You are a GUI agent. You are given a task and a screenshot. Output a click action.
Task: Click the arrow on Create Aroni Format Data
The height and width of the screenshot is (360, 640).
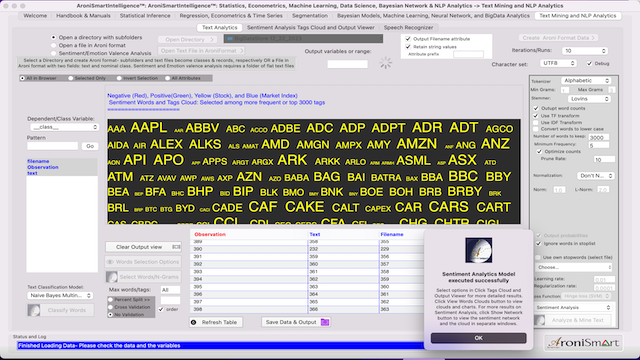[x=593, y=38]
